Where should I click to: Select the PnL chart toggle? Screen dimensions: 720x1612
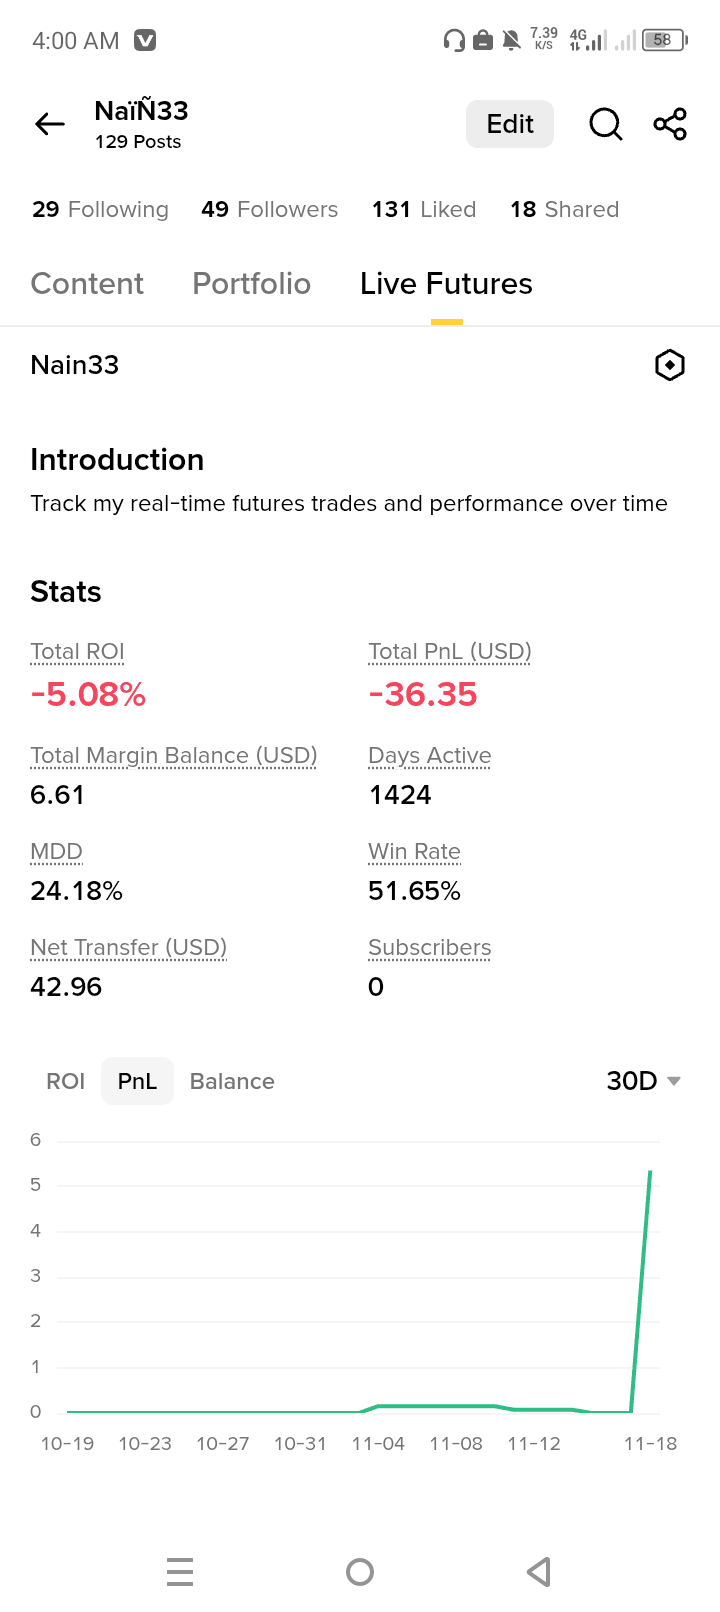(x=137, y=1081)
